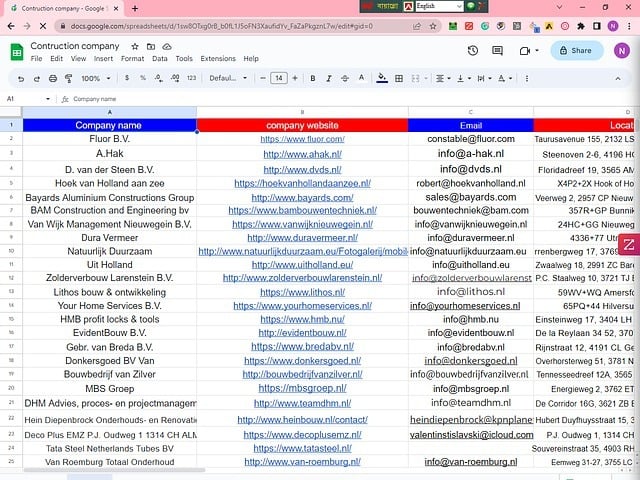
Task: Collapse the menus with the chevron
Action: [x=618, y=78]
